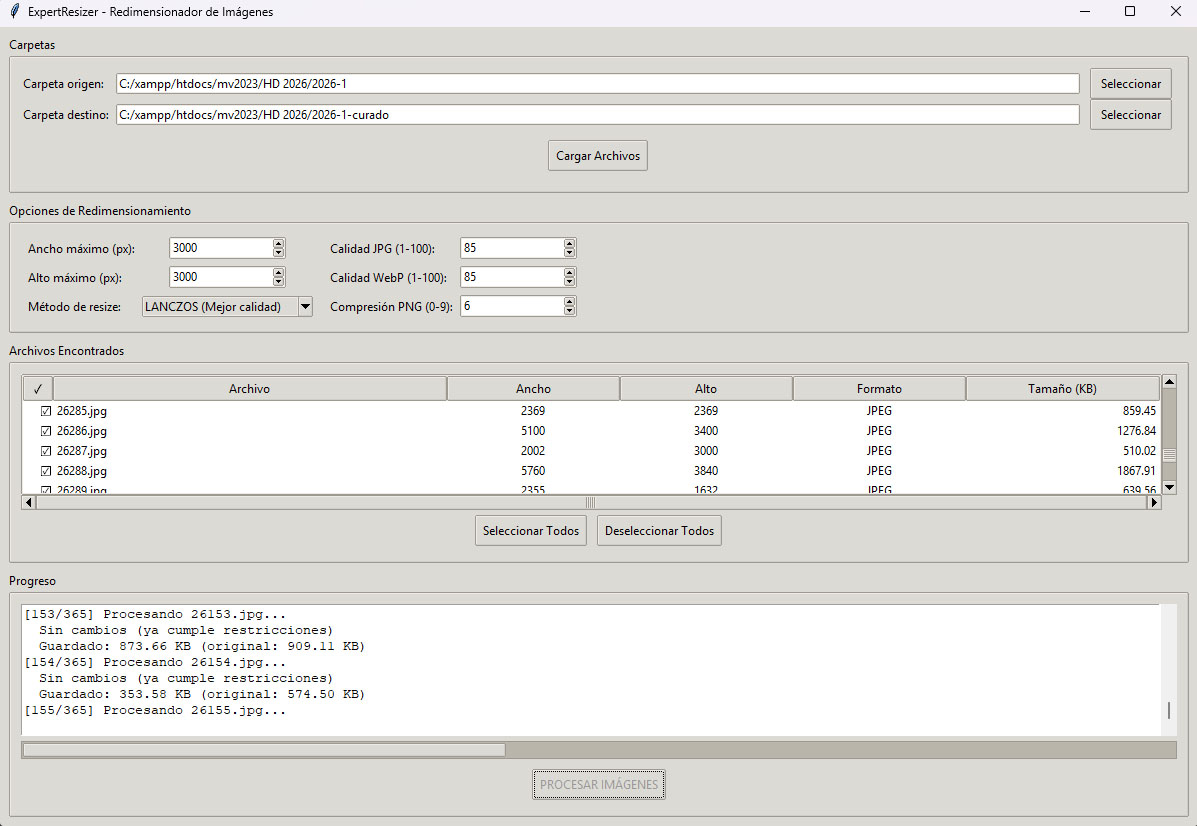Click inside the Carpeta destino path field
The image size is (1197, 826).
[597, 115]
